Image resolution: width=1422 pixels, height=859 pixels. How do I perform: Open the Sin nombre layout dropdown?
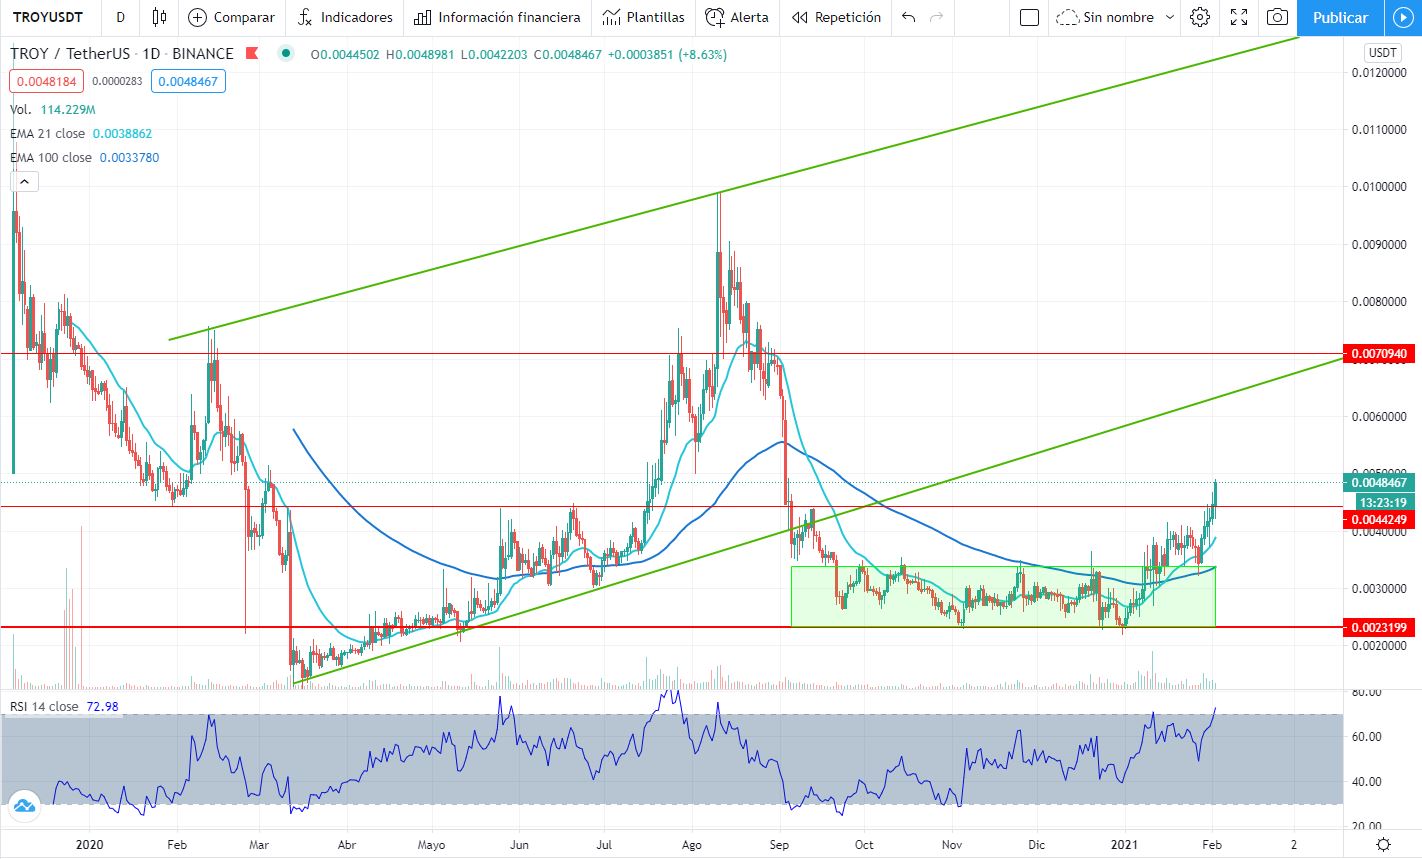pos(1115,17)
